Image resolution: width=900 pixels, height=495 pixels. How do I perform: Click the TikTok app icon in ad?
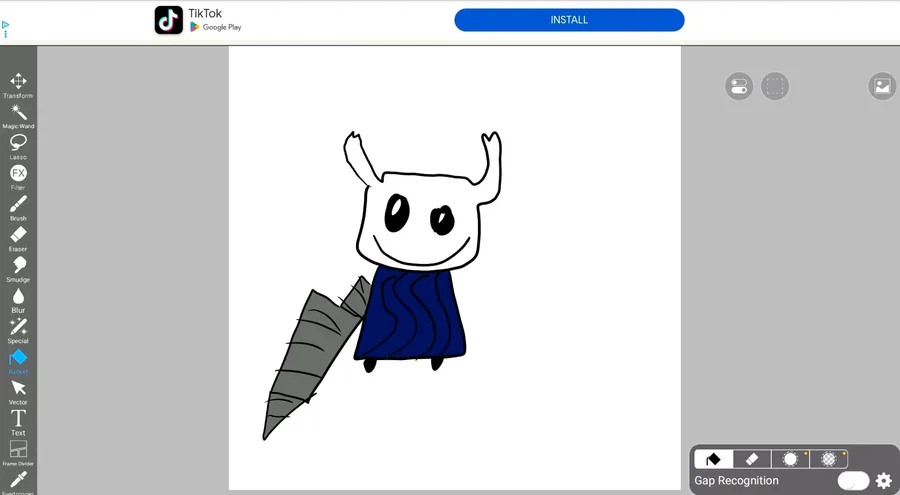[169, 20]
